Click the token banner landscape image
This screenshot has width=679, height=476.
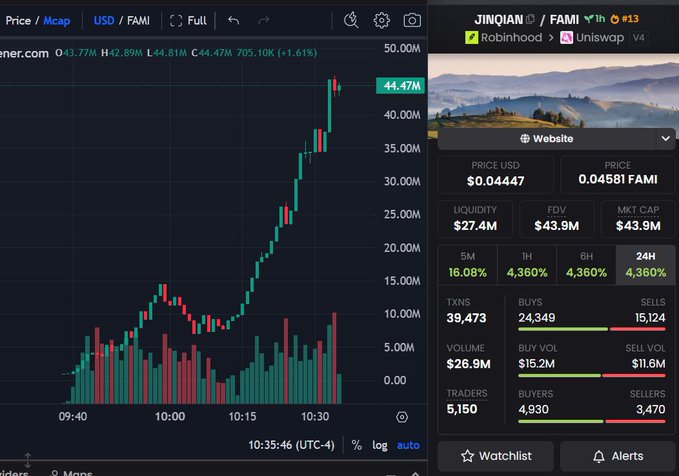(553, 91)
